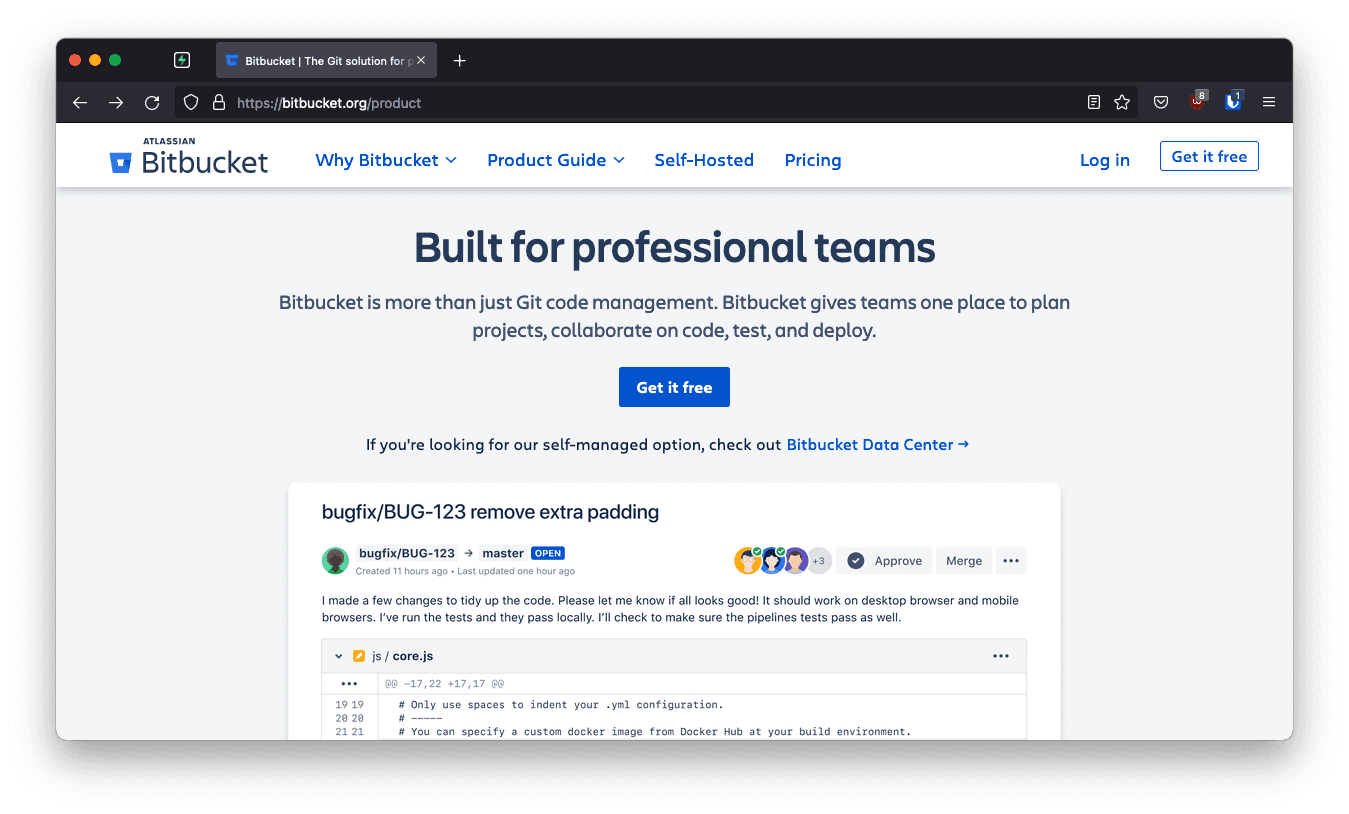Open the Bitbucket Data Center link

click(878, 444)
